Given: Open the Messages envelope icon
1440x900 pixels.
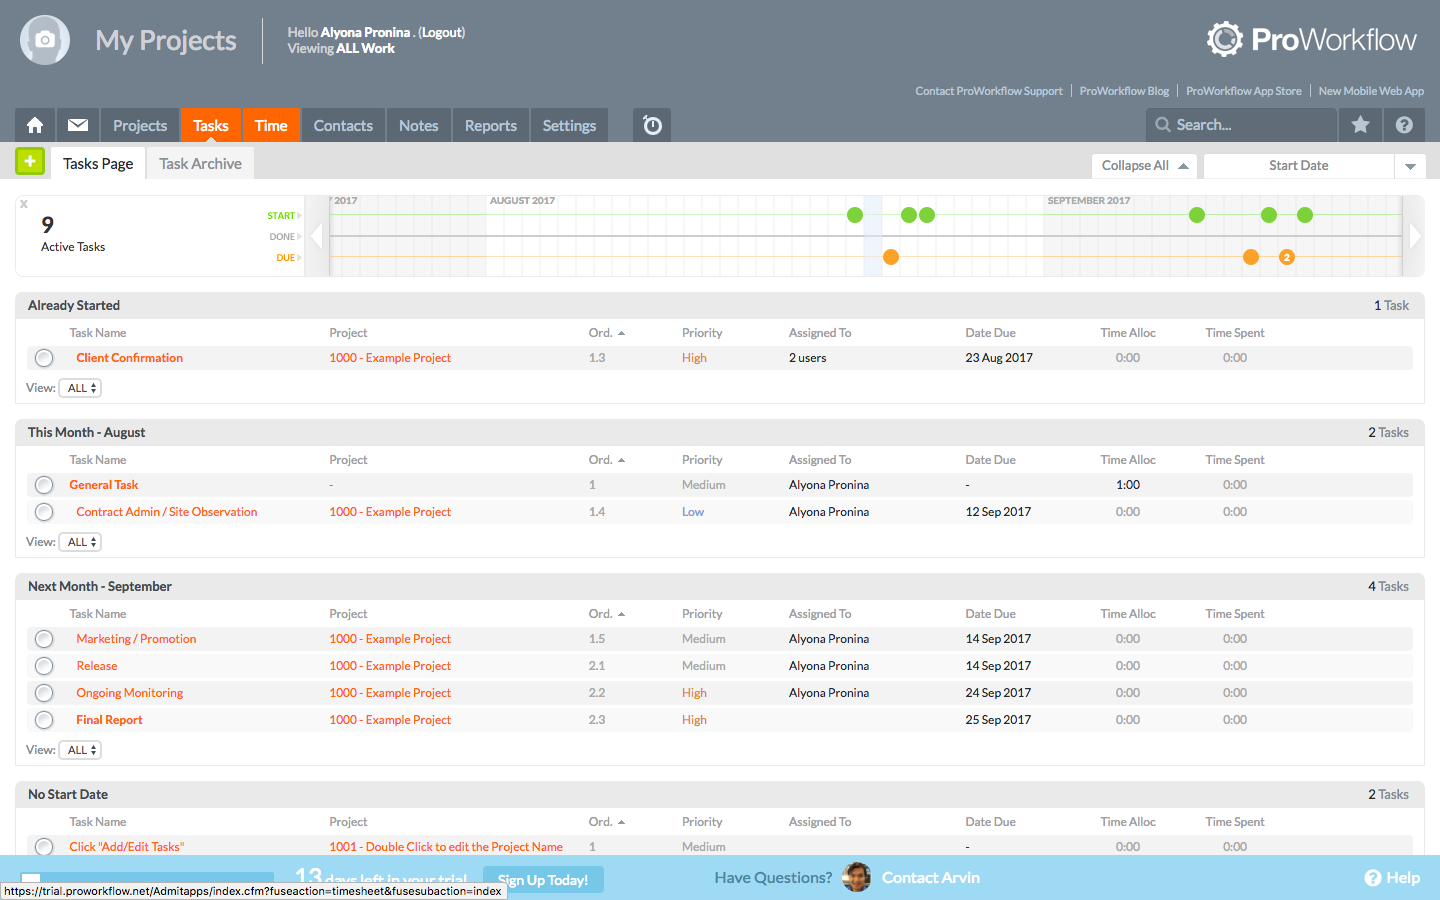Looking at the screenshot, I should tap(77, 125).
